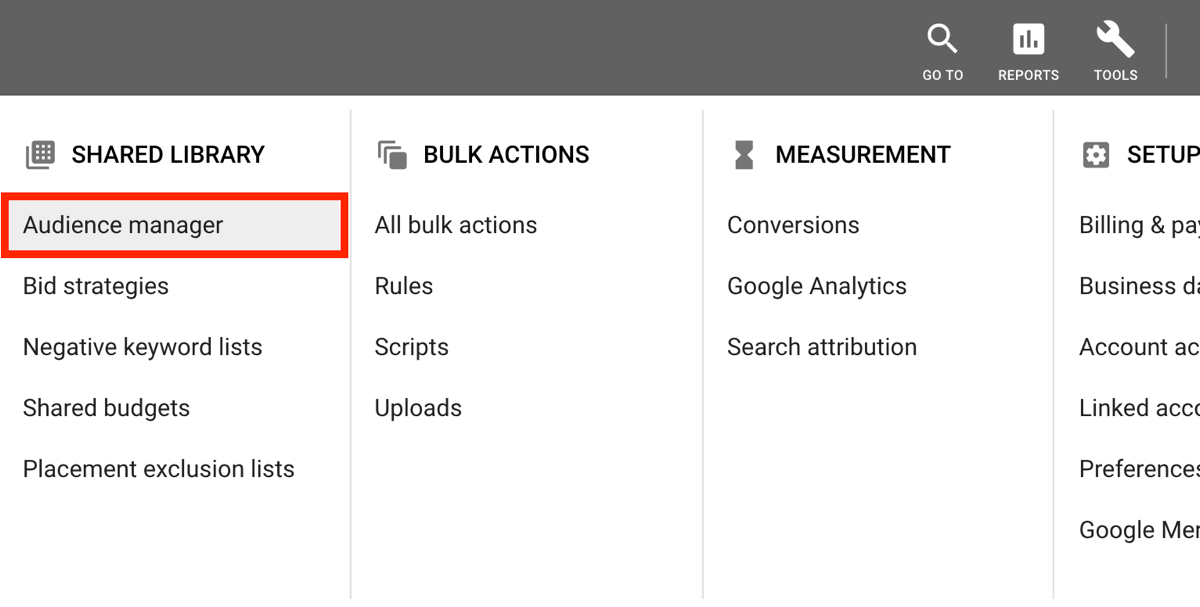Image resolution: width=1200 pixels, height=607 pixels.
Task: Open Shared budgets
Action: (106, 408)
